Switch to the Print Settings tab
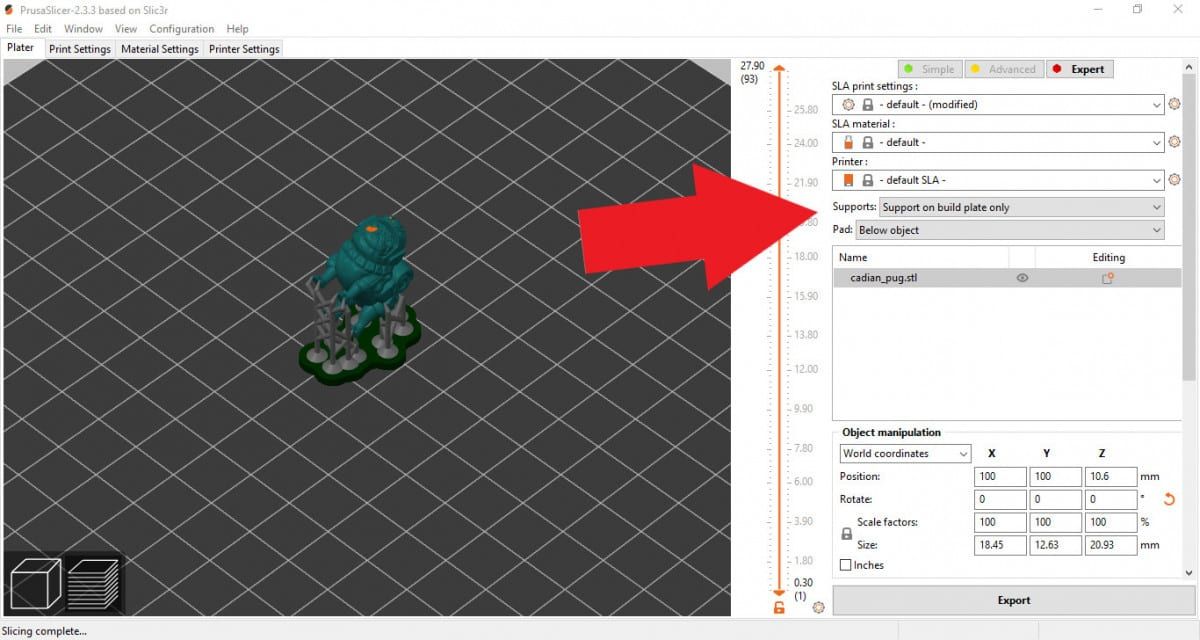This screenshot has width=1200, height=640. (x=79, y=48)
